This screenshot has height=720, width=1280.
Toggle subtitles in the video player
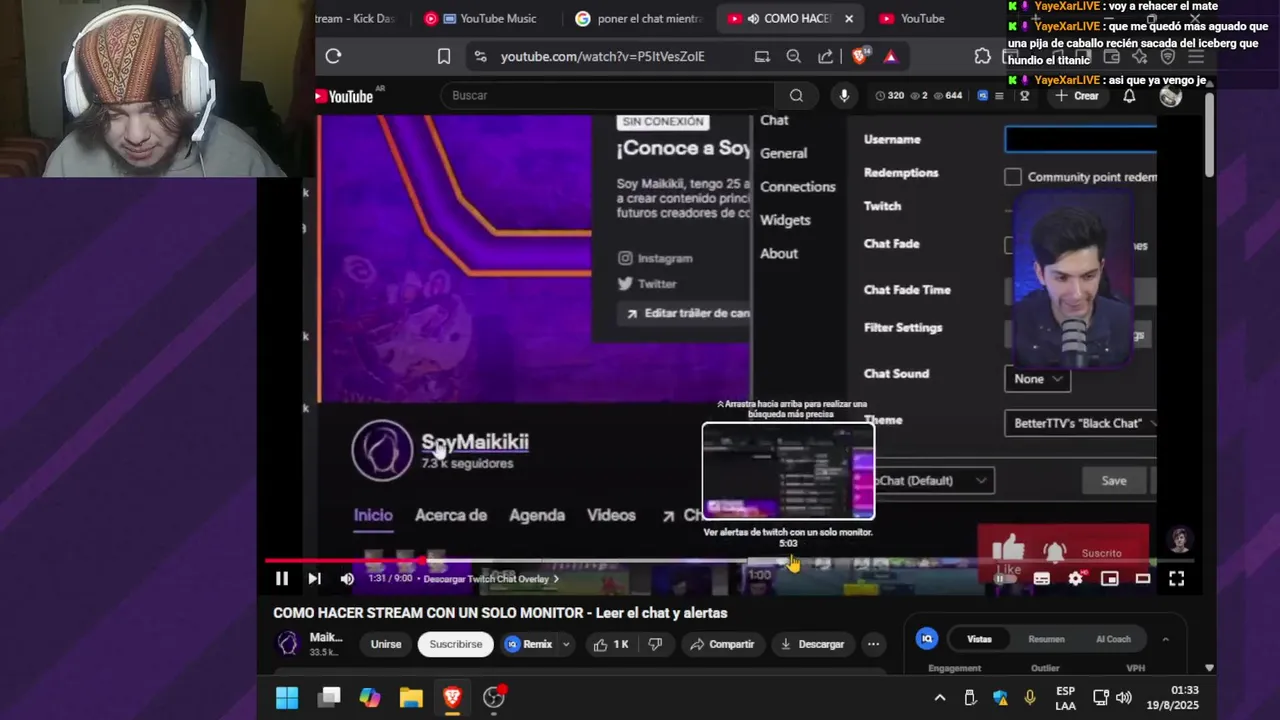(x=1041, y=578)
